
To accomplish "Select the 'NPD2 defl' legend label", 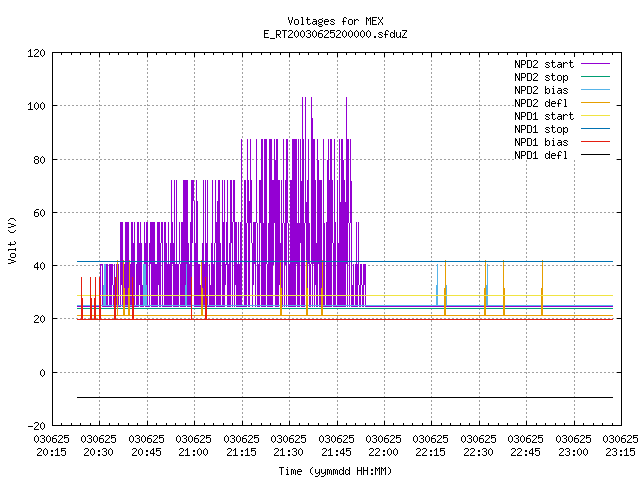I will (541, 103).
